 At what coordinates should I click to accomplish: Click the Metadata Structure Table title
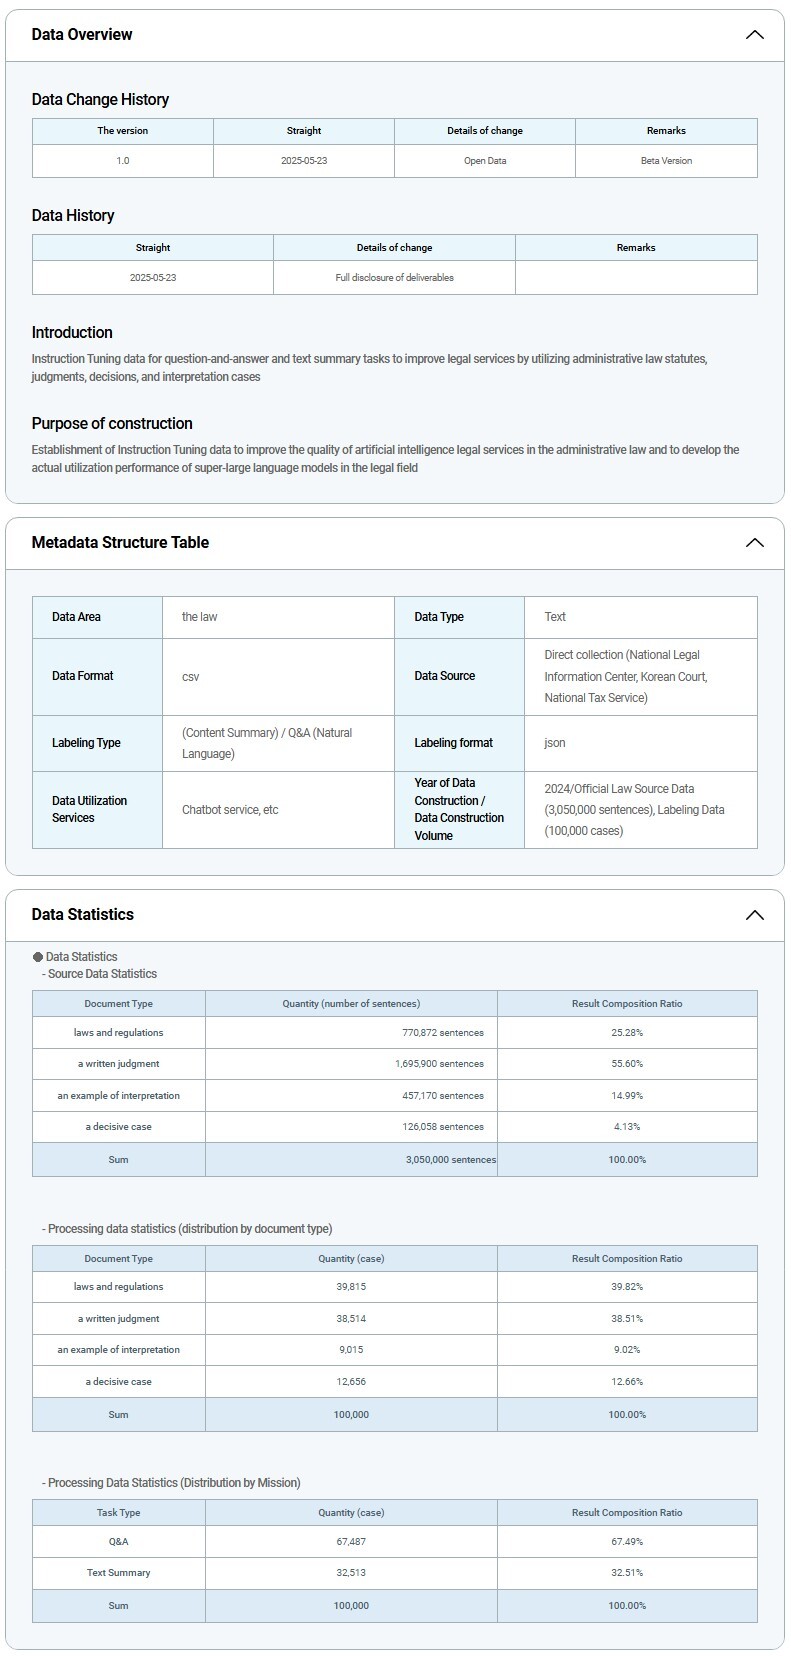pos(120,543)
